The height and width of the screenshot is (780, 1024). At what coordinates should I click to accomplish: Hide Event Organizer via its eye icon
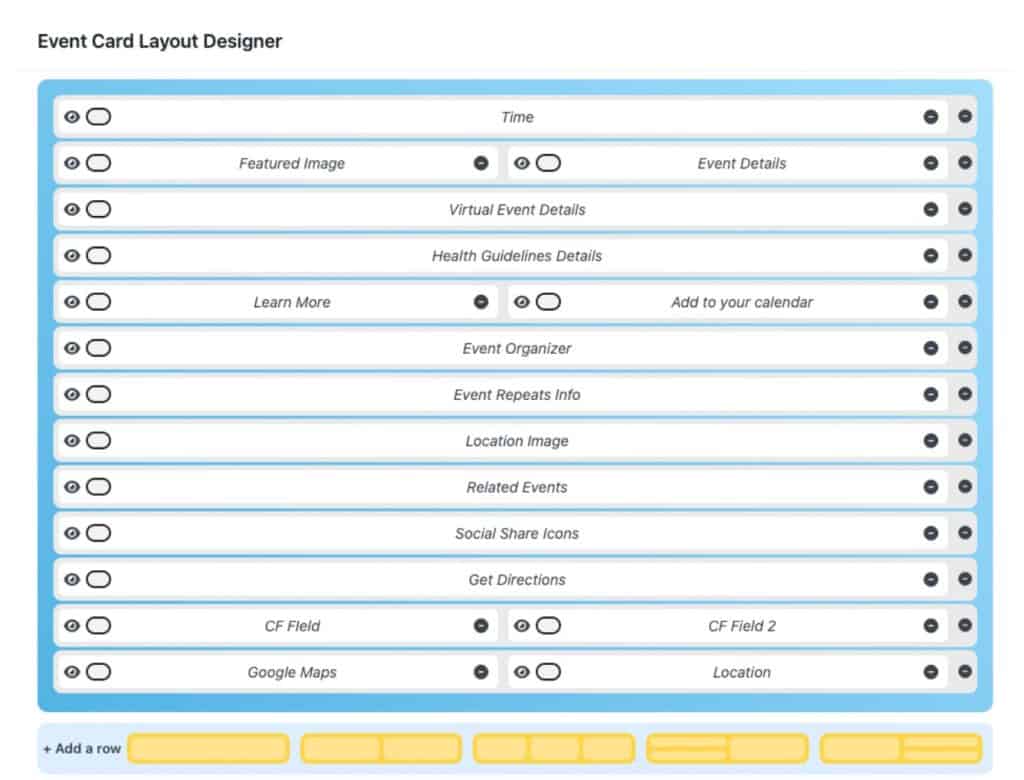pyautogui.click(x=72, y=348)
